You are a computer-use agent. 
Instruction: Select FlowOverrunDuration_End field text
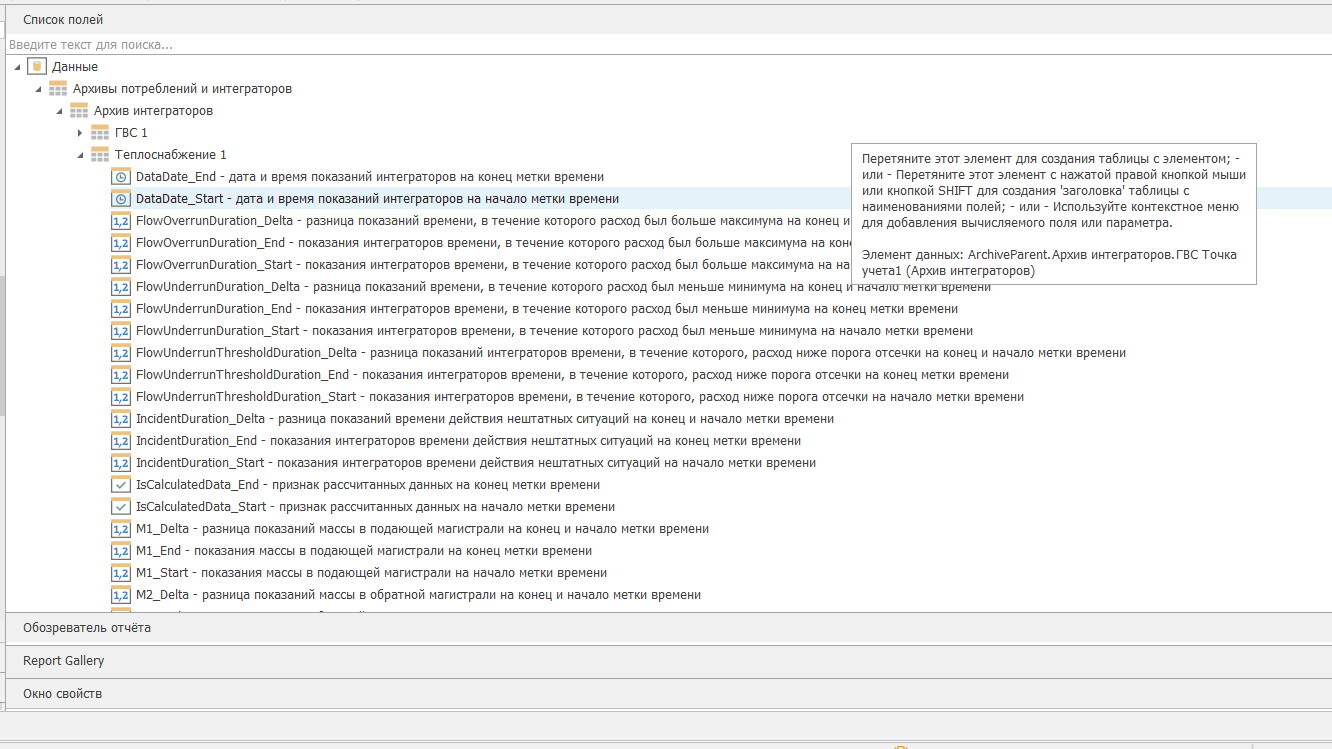[x=493, y=242]
